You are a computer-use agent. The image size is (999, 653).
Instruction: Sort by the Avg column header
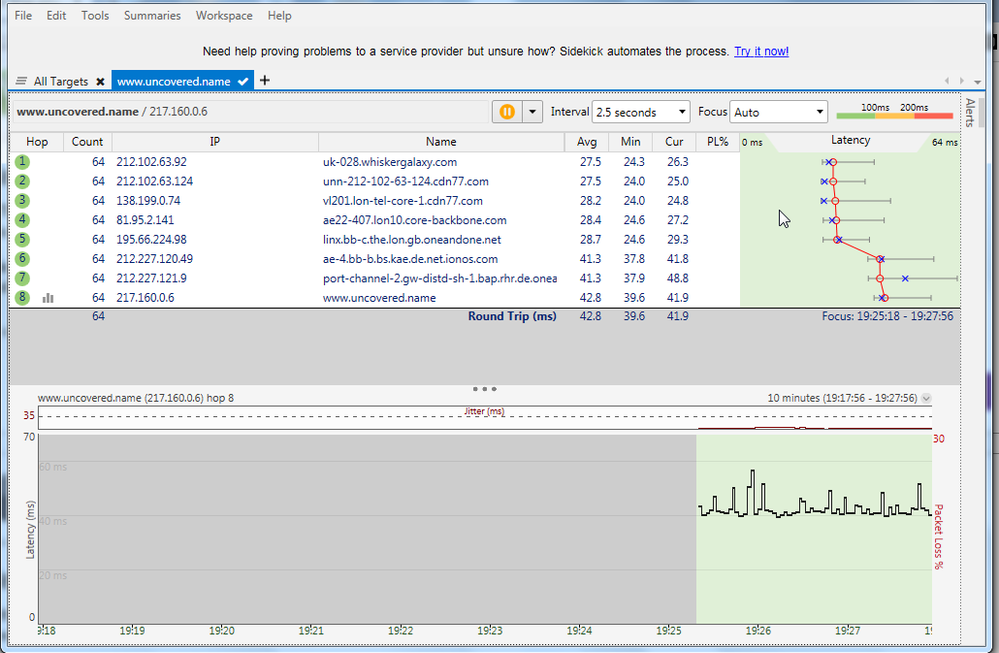pos(588,142)
